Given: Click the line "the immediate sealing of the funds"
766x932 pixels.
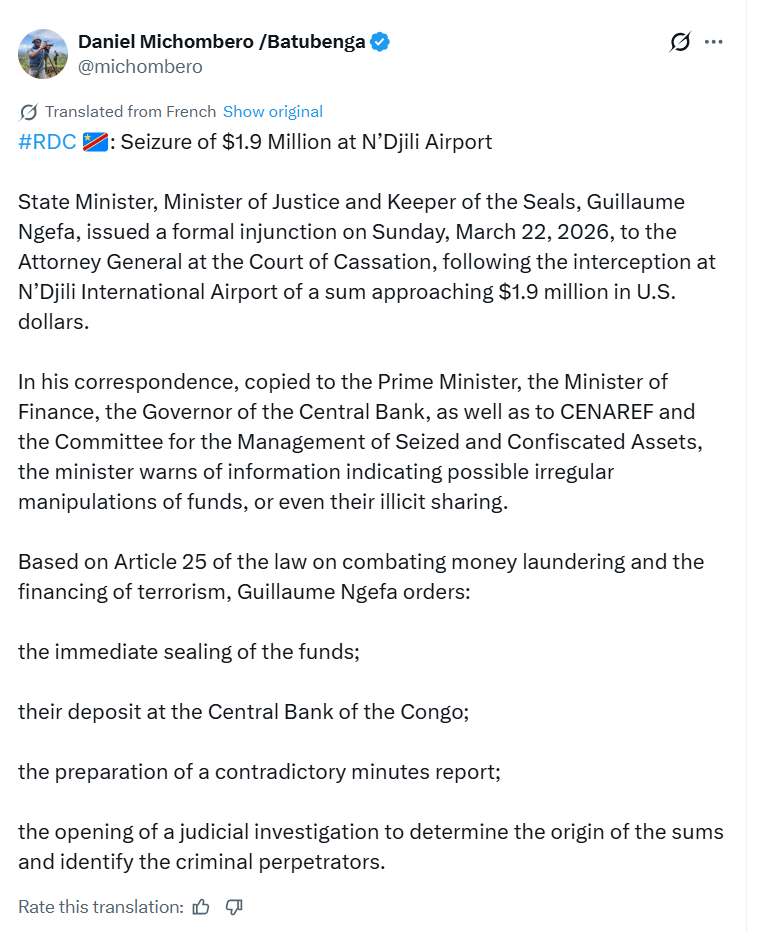Looking at the screenshot, I should (189, 652).
